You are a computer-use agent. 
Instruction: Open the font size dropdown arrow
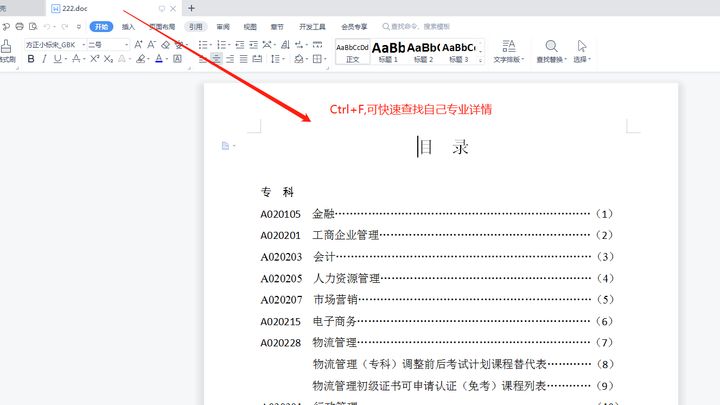click(126, 45)
